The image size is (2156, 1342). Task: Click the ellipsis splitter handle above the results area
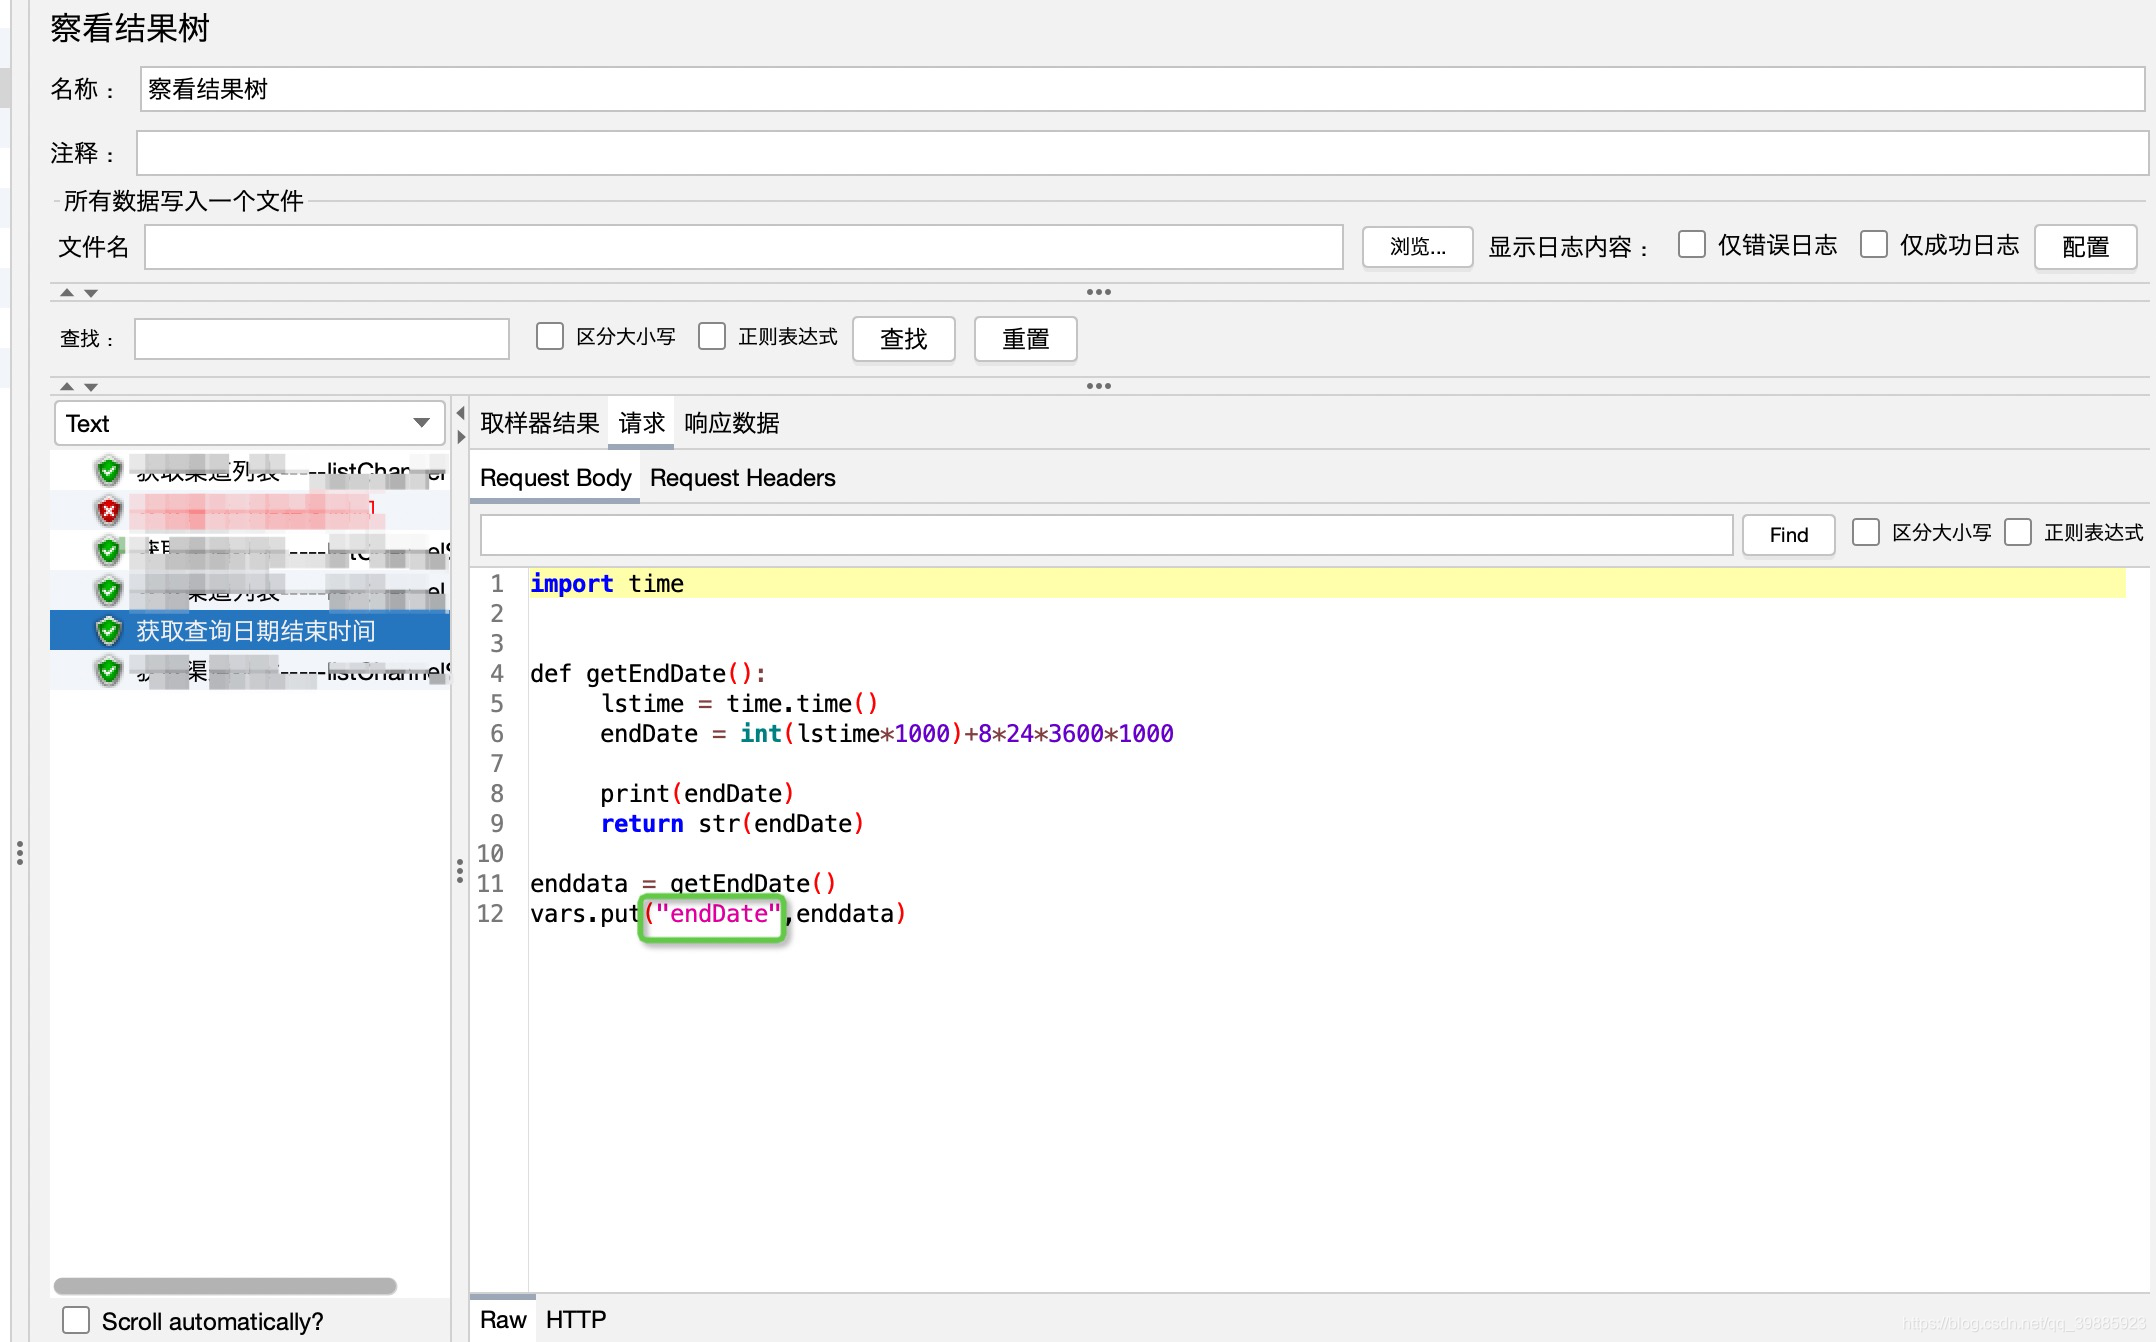1099,385
